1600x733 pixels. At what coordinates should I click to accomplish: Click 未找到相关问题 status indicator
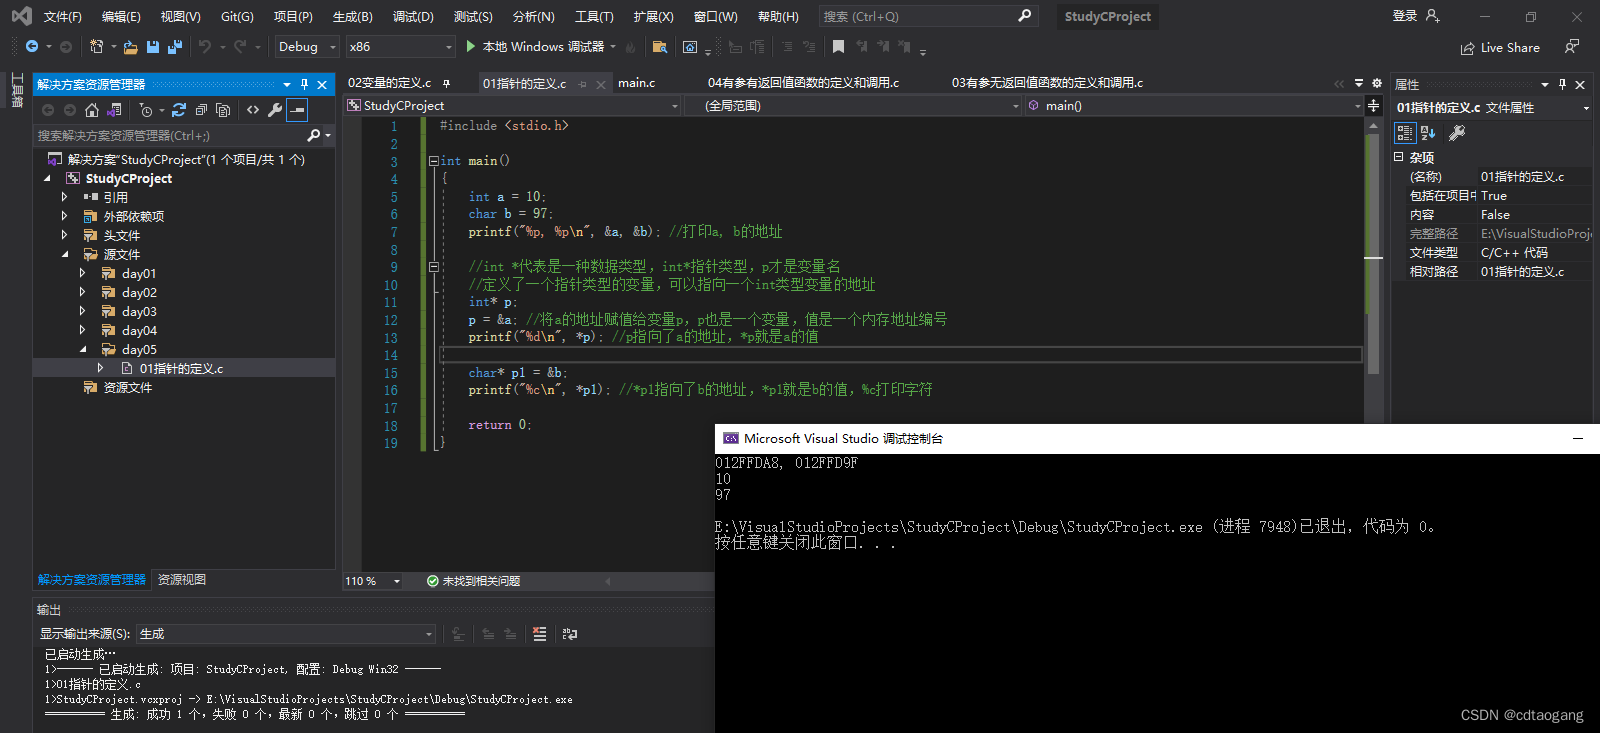point(473,581)
